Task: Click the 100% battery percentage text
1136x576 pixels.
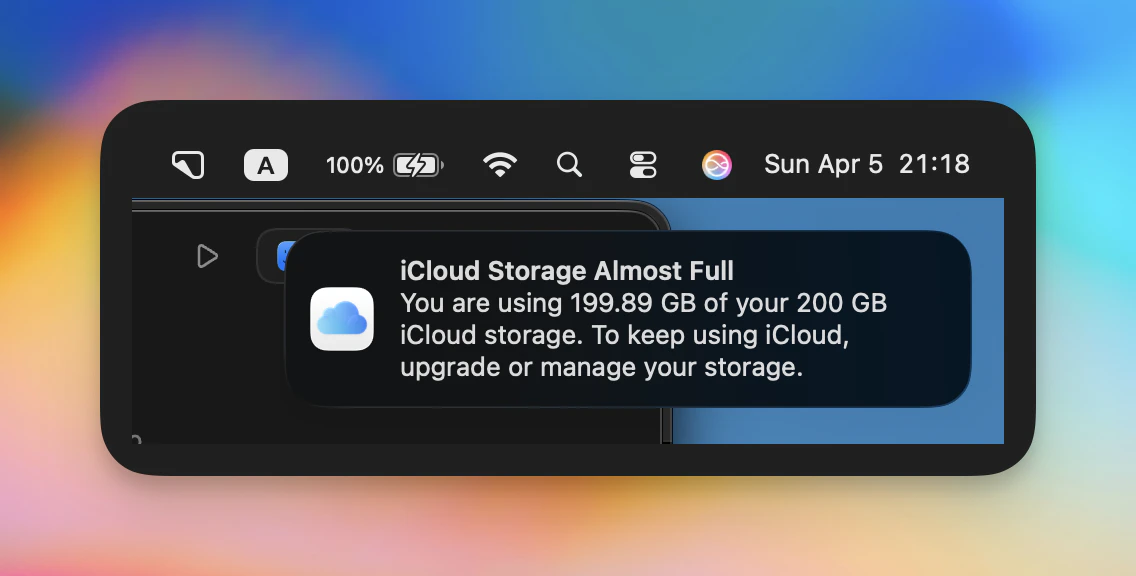Action: click(x=355, y=164)
